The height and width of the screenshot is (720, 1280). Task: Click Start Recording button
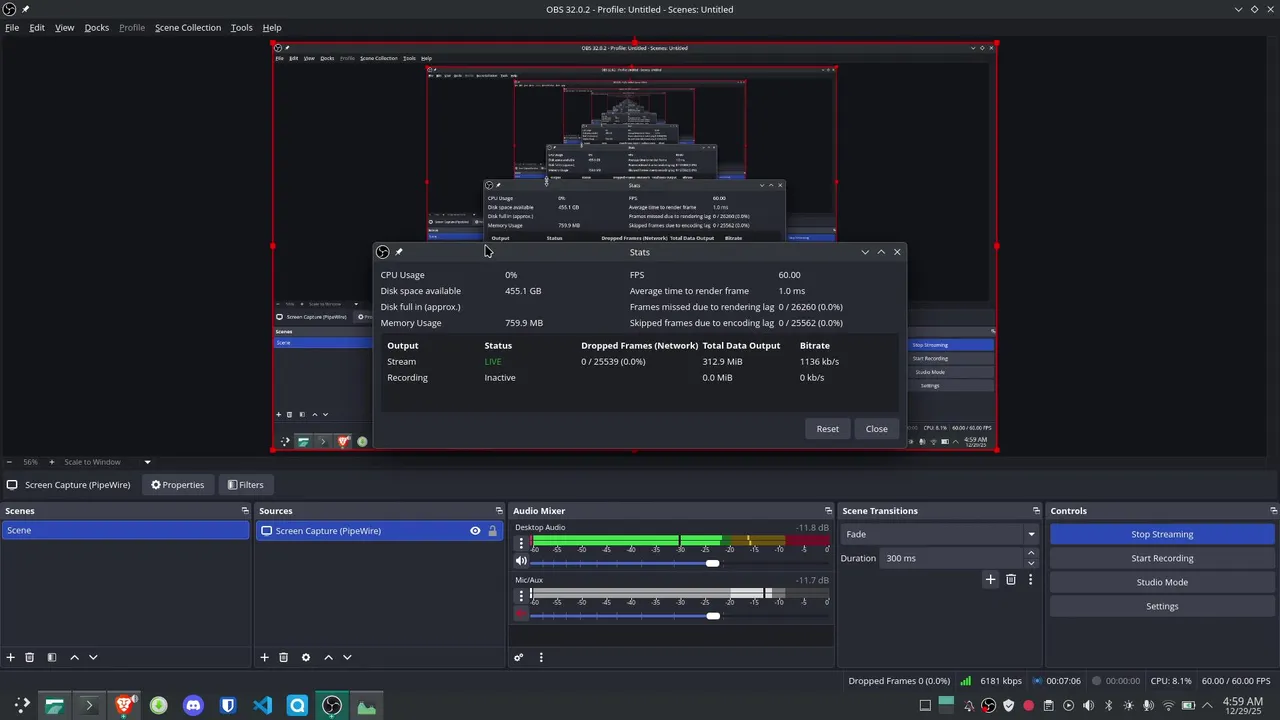(x=1162, y=558)
